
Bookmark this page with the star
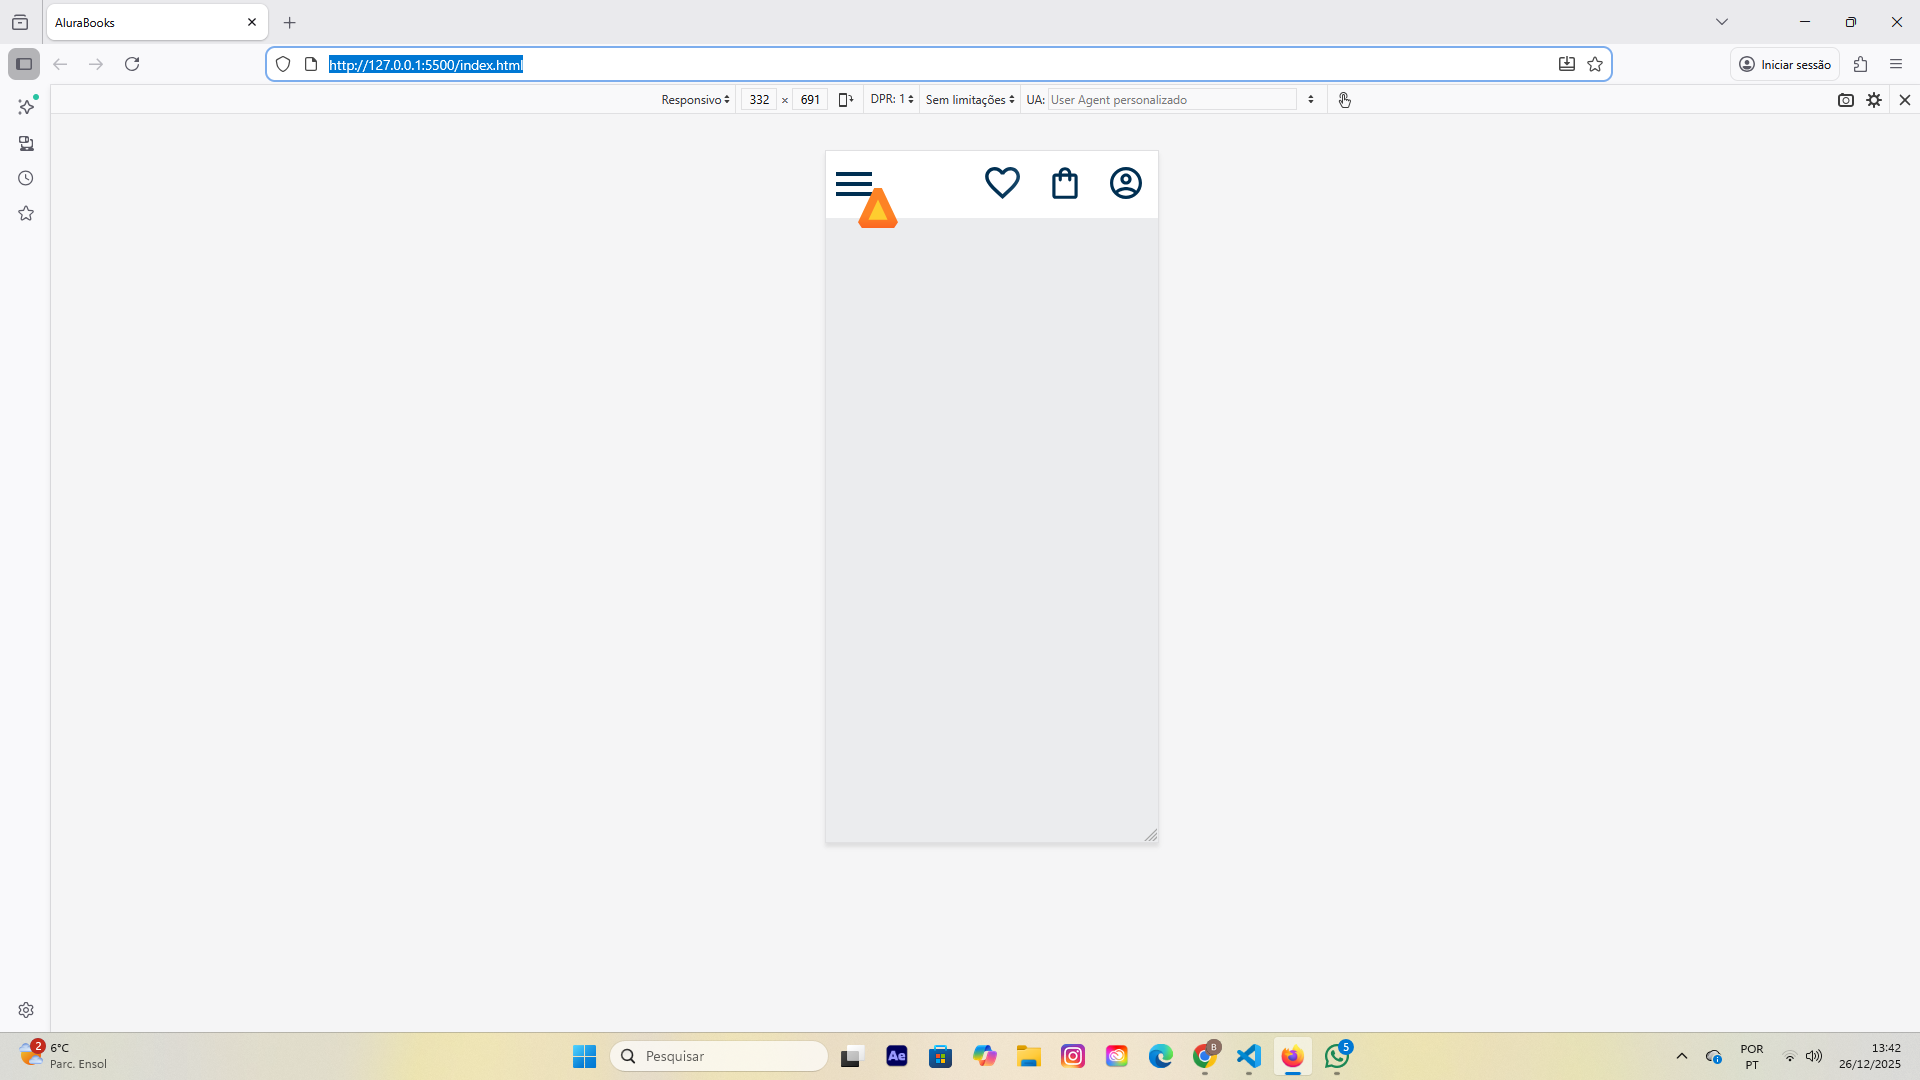pyautogui.click(x=1595, y=64)
